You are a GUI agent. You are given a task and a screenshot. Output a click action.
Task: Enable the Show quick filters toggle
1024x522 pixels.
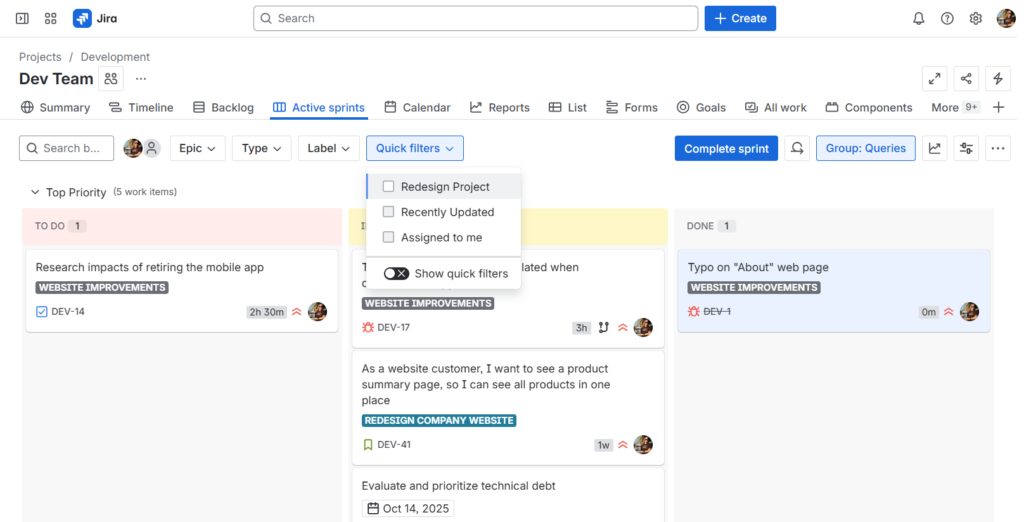(x=396, y=273)
